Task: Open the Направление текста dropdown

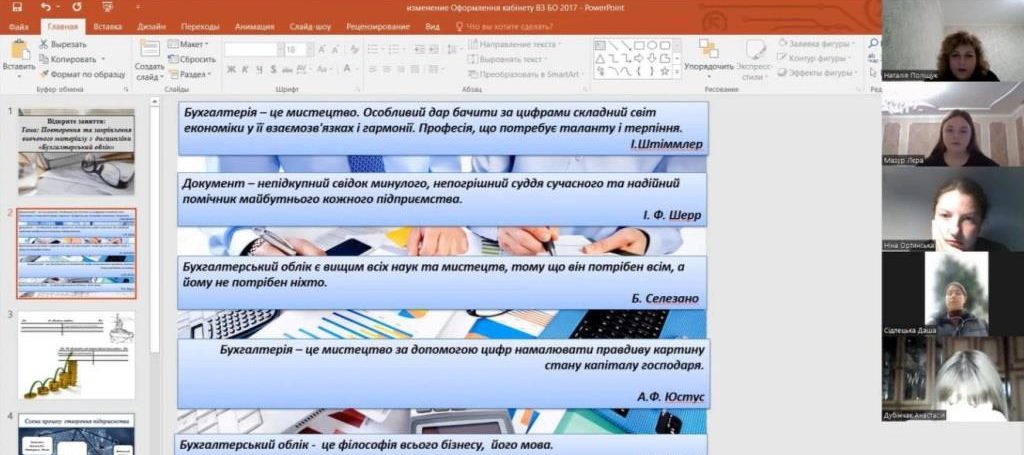Action: 515,44
